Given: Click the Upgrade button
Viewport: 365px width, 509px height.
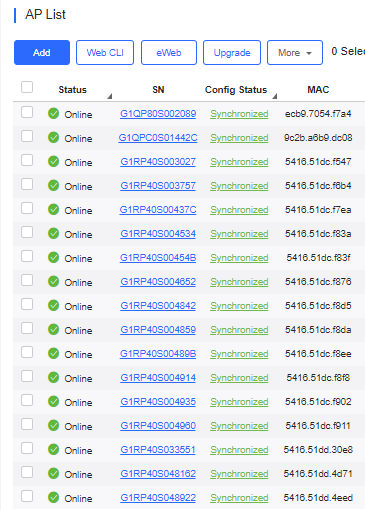Looking at the screenshot, I should tap(232, 53).
